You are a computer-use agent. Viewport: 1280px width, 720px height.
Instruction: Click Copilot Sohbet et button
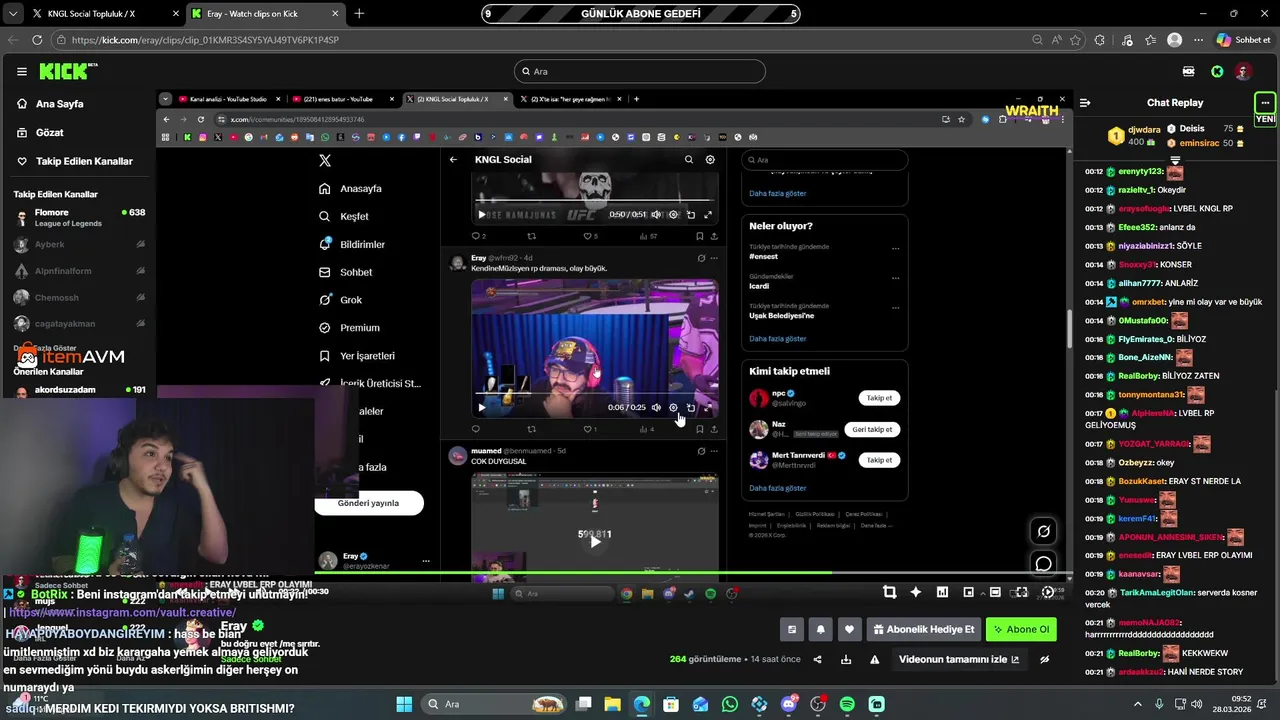click(x=1243, y=40)
